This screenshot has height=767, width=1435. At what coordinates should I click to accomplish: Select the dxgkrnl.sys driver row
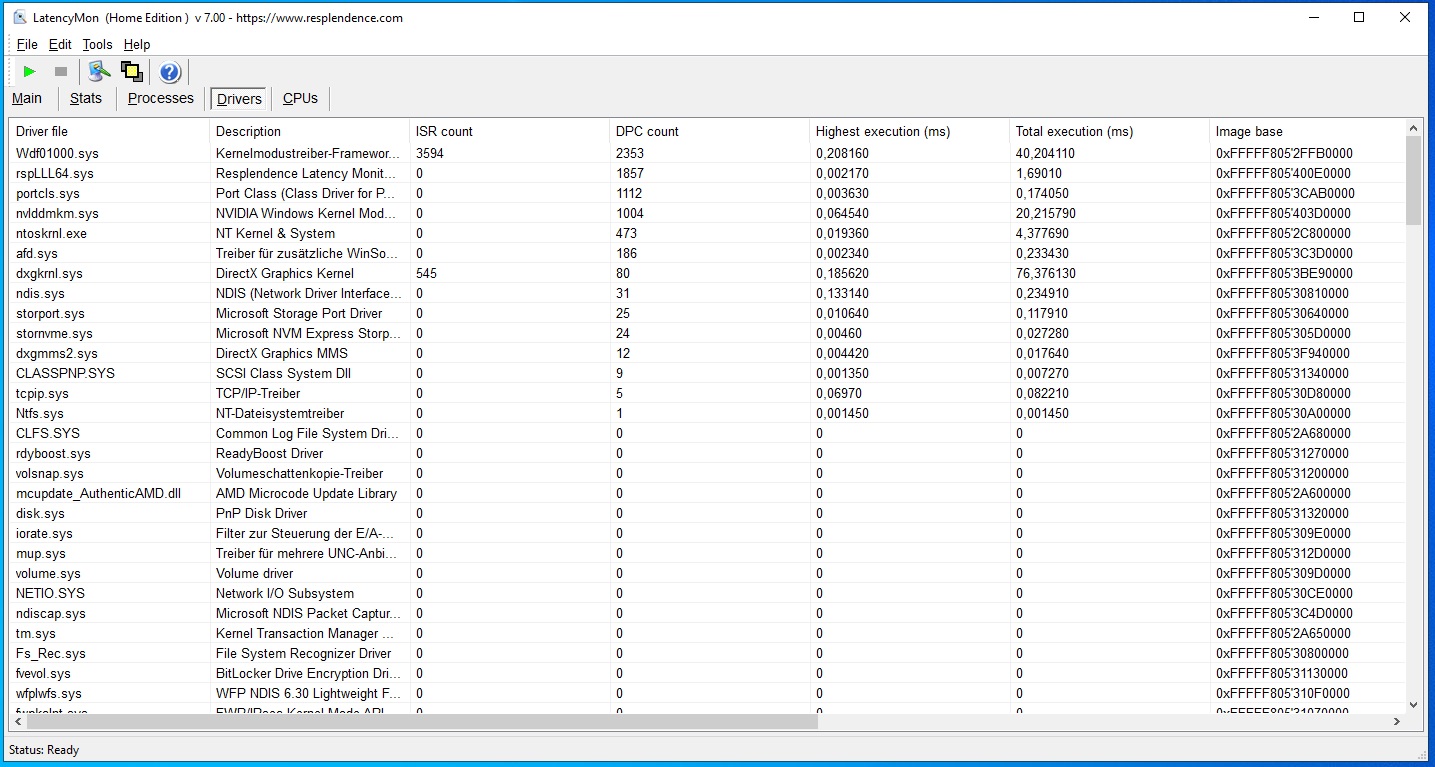(x=707, y=273)
